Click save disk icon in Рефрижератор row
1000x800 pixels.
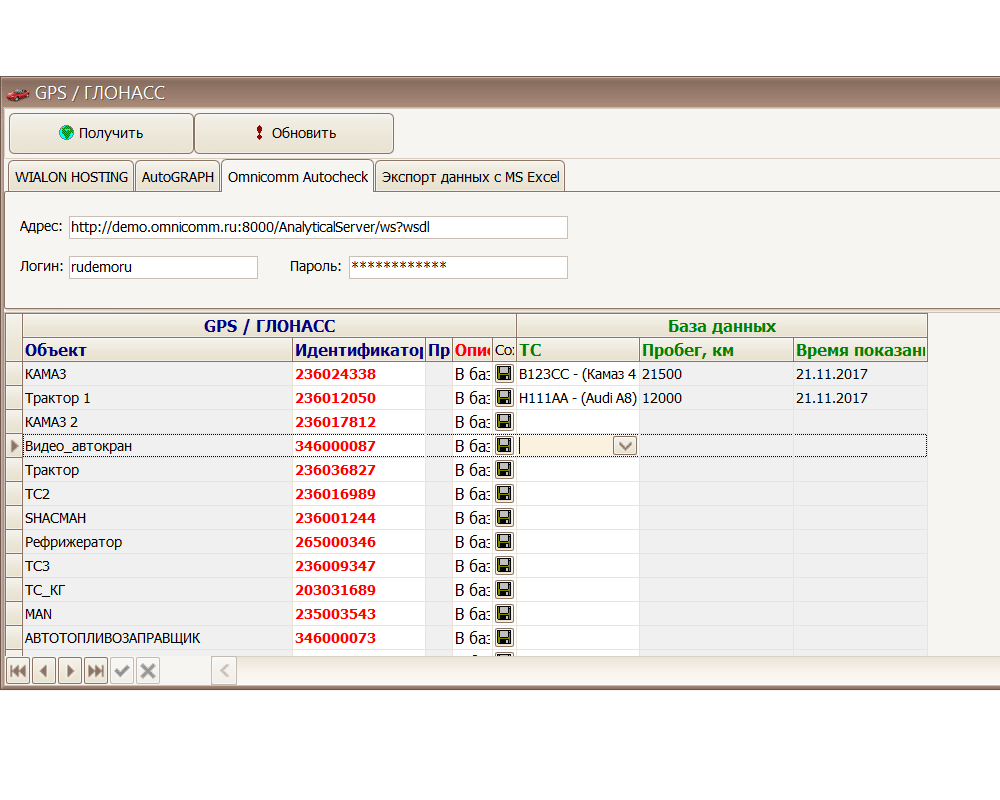(504, 542)
